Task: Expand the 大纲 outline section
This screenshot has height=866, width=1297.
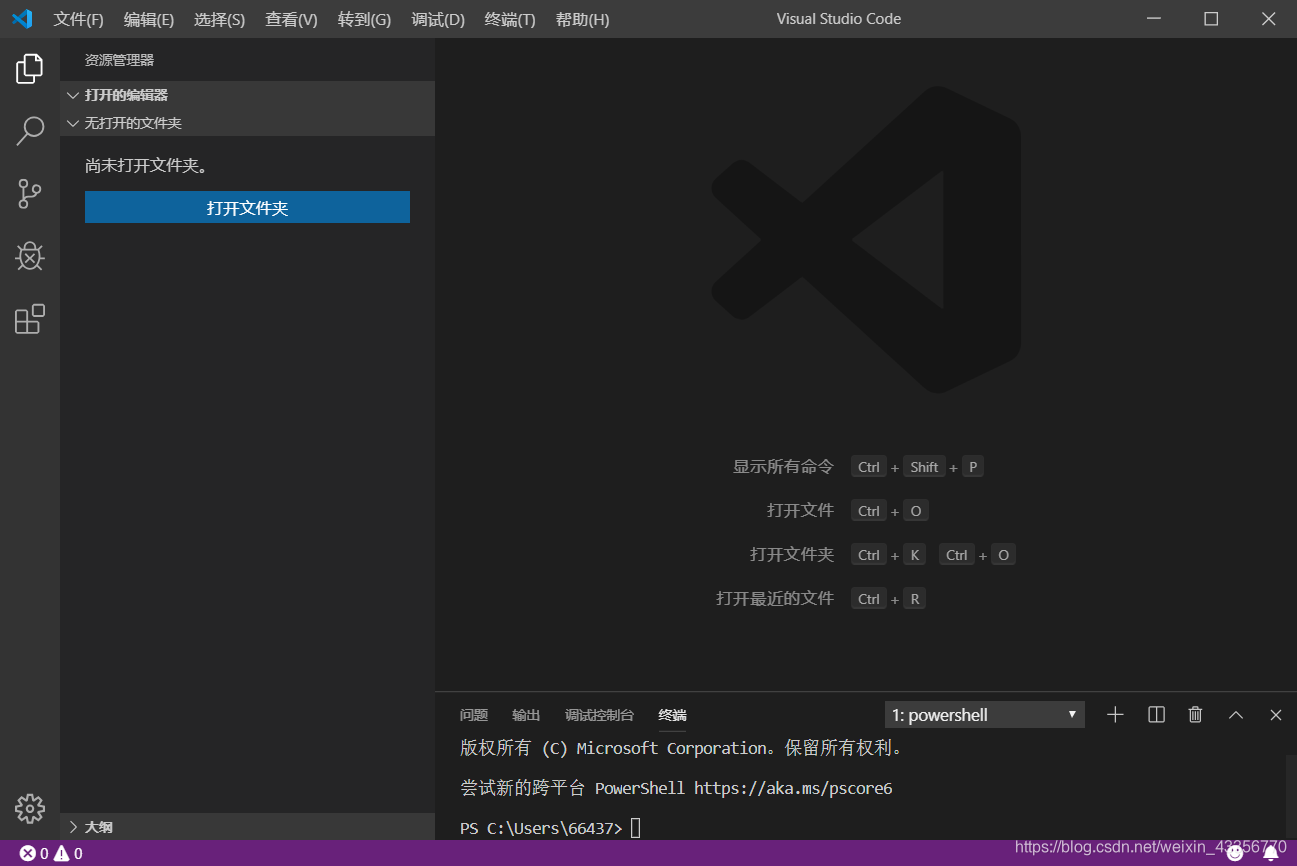Action: (247, 827)
